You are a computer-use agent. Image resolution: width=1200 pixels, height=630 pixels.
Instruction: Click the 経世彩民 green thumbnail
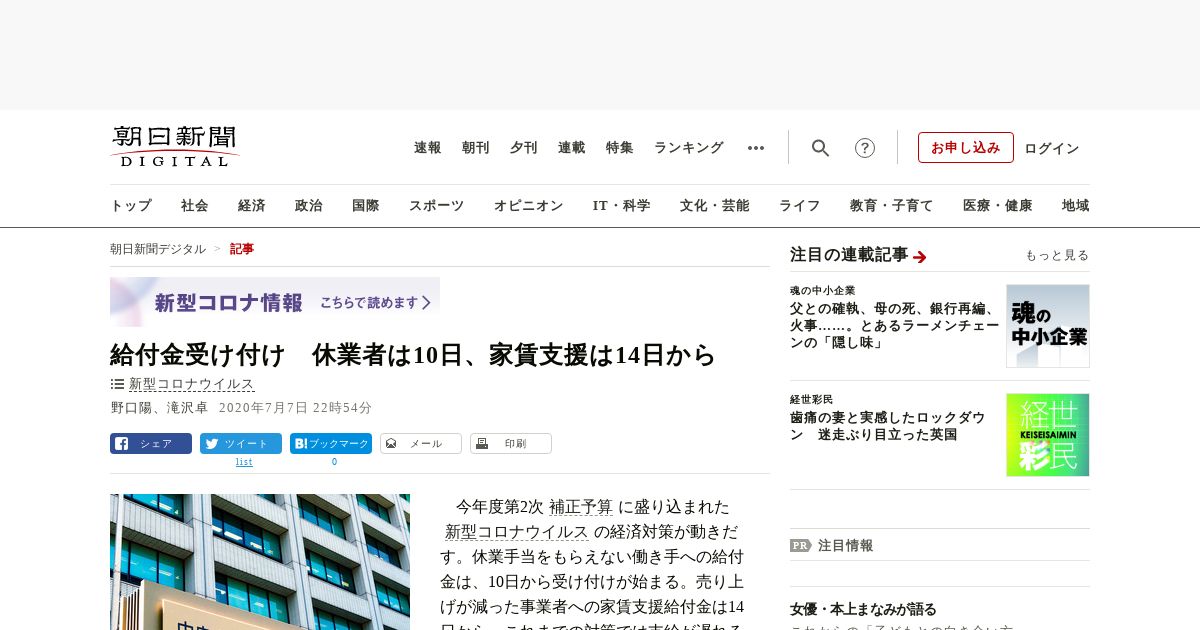pos(1048,435)
